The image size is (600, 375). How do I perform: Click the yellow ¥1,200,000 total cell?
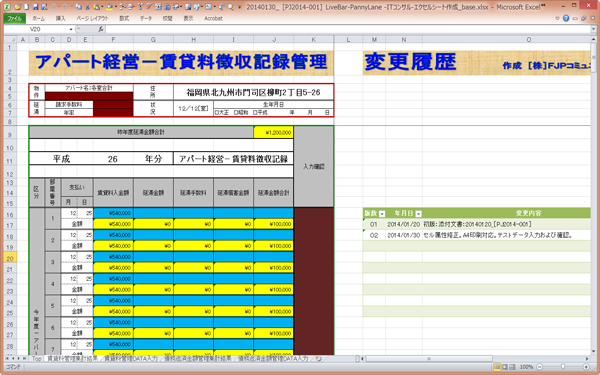[x=273, y=132]
